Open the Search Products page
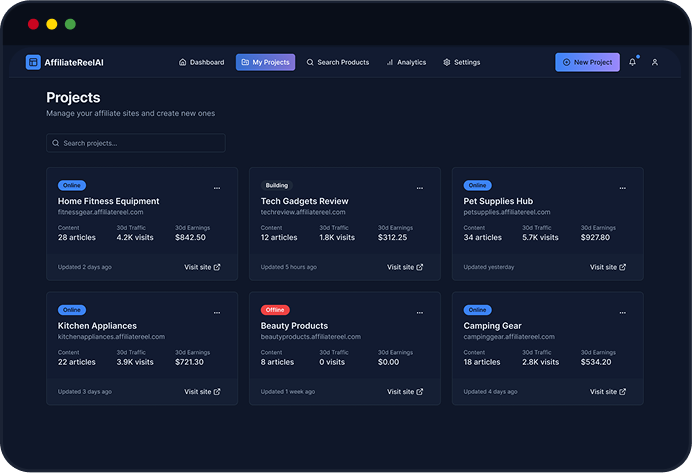Viewport: 692px width, 473px height. (x=338, y=62)
